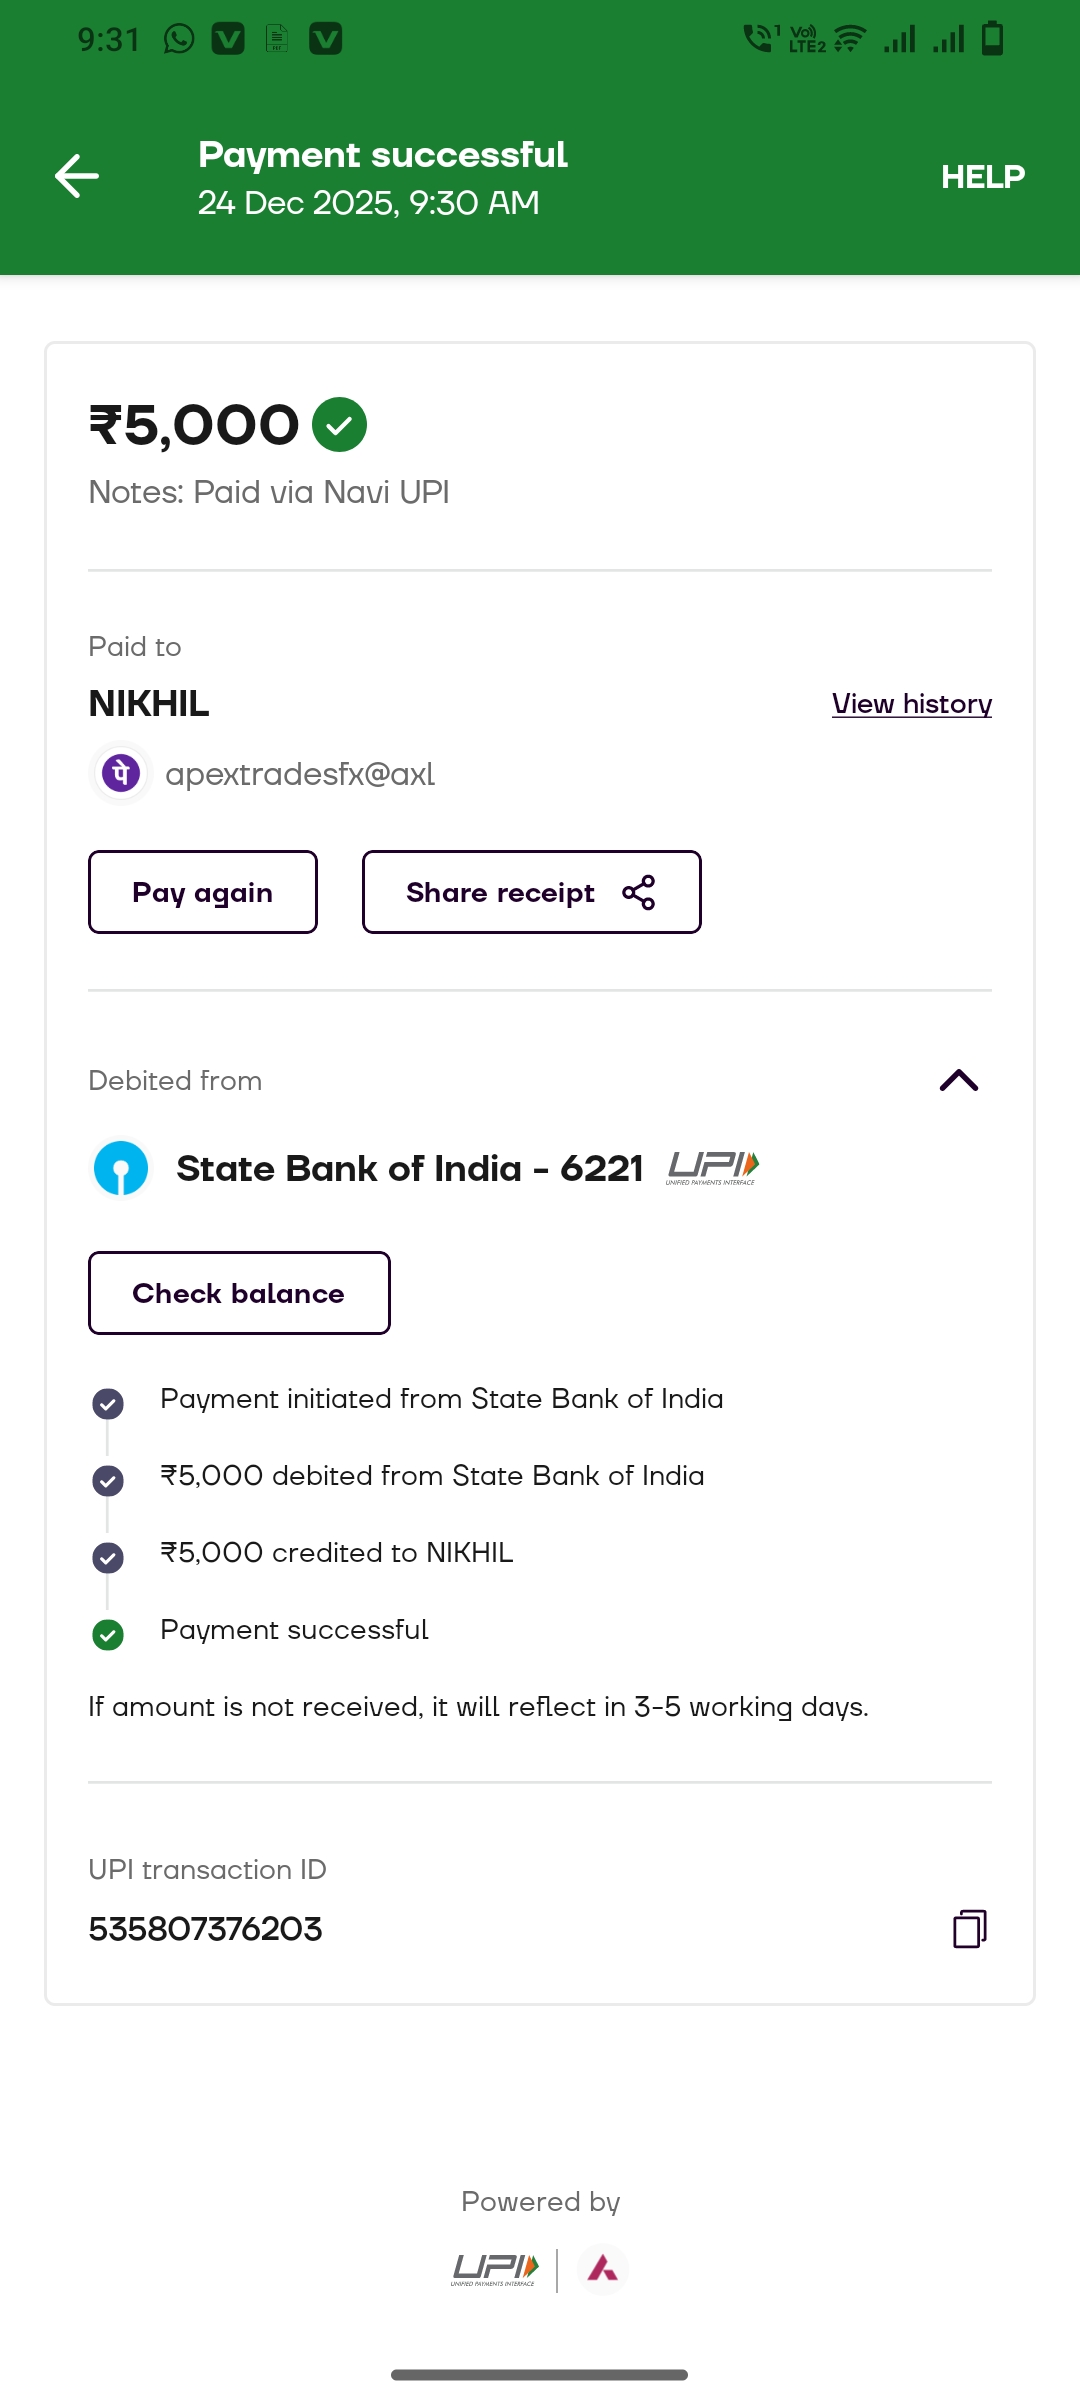
Task: Tap the 'Payment successful' step checkmark
Action: pyautogui.click(x=108, y=1635)
